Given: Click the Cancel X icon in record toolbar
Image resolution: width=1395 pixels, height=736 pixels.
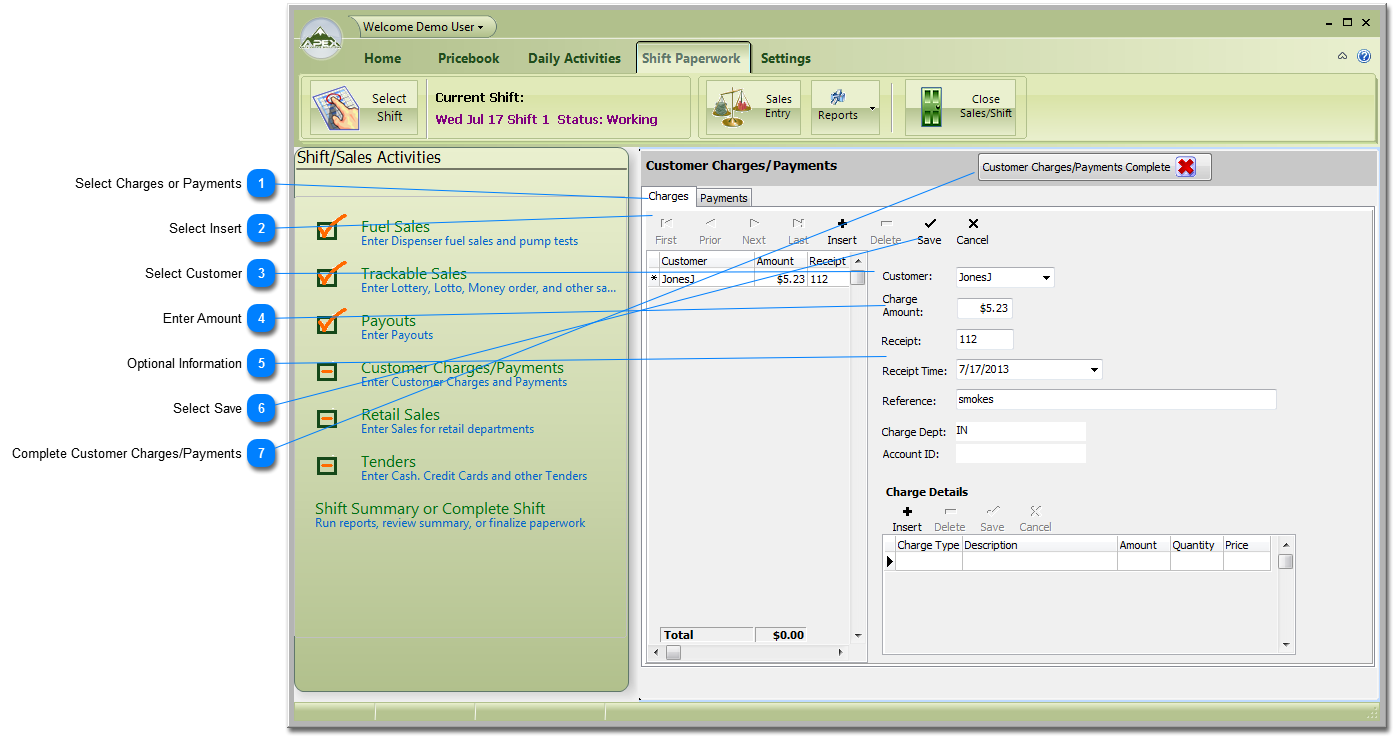Looking at the screenshot, I should (973, 224).
